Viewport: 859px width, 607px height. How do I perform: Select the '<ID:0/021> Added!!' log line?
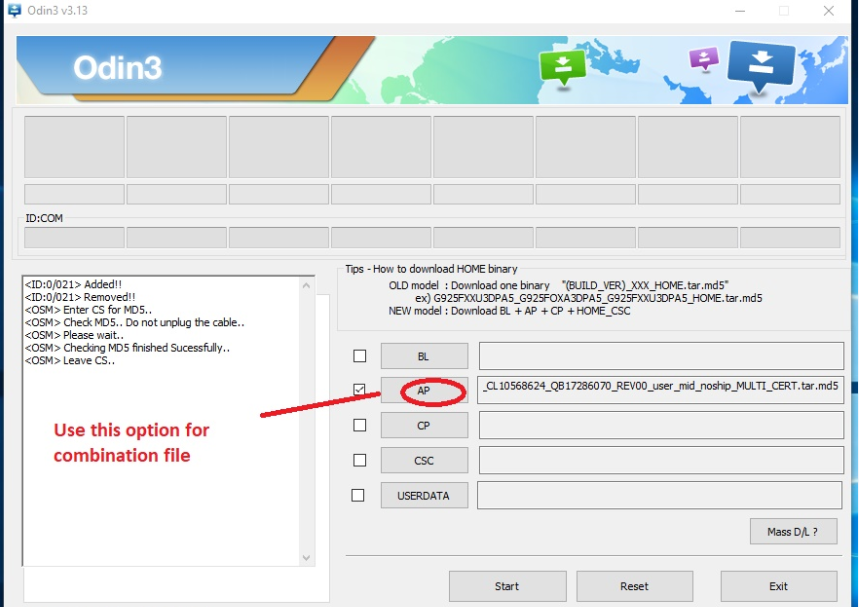tap(73, 284)
